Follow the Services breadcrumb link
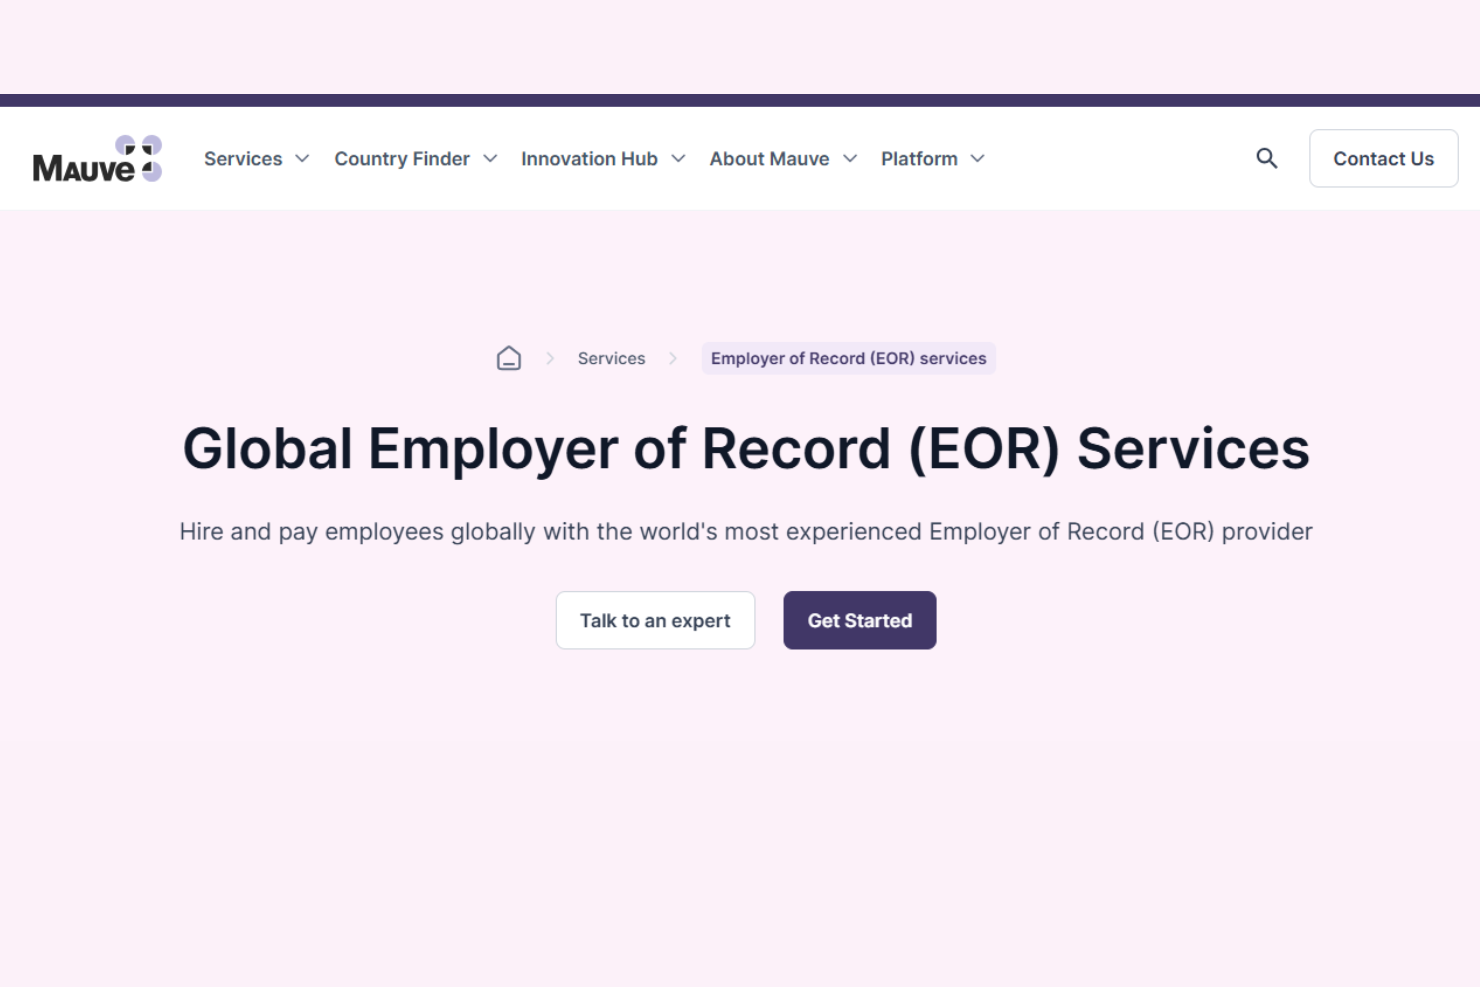The image size is (1480, 987). point(611,358)
